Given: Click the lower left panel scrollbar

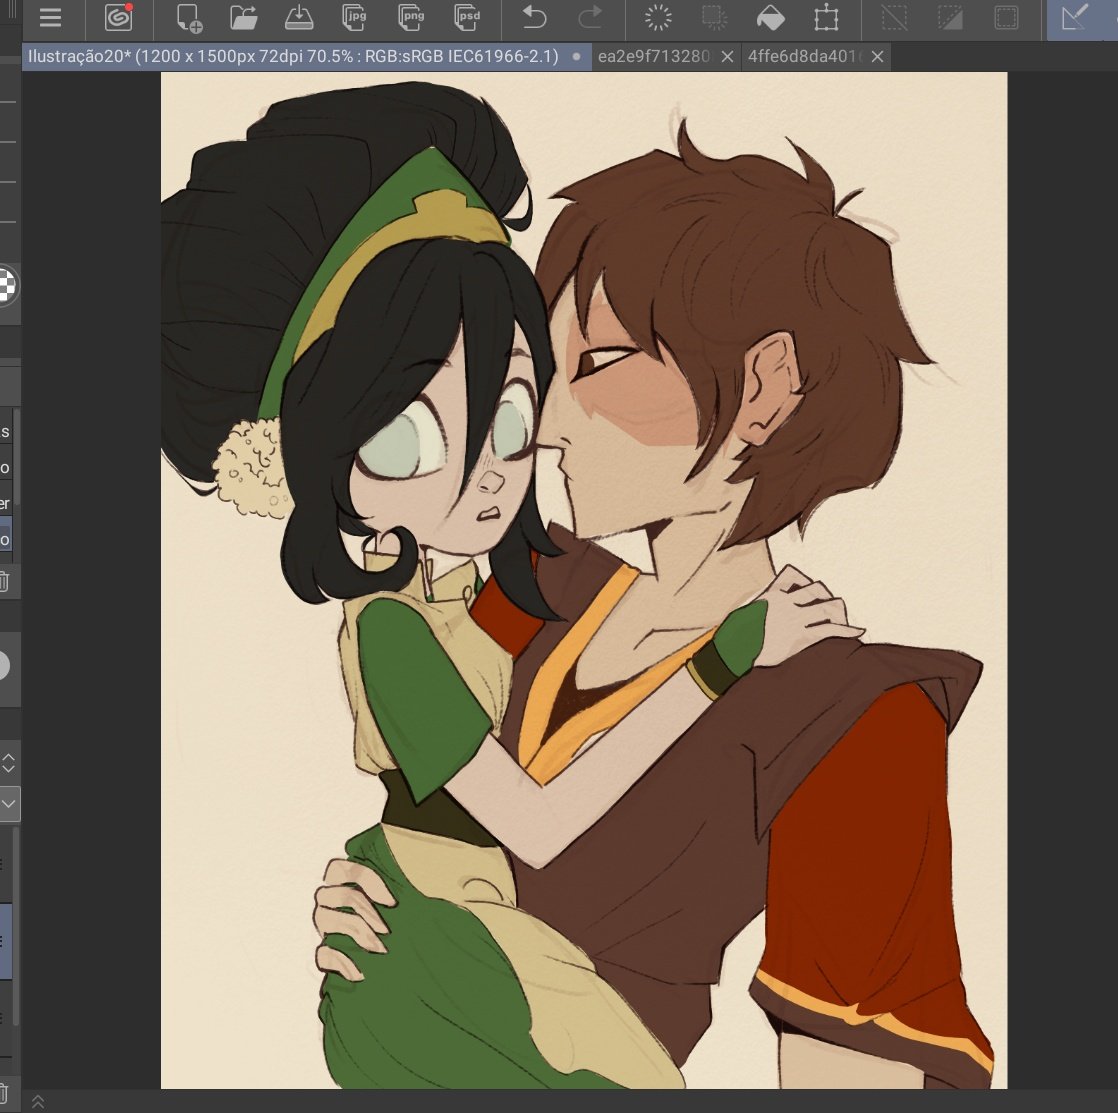Looking at the screenshot, I should tap(16, 927).
